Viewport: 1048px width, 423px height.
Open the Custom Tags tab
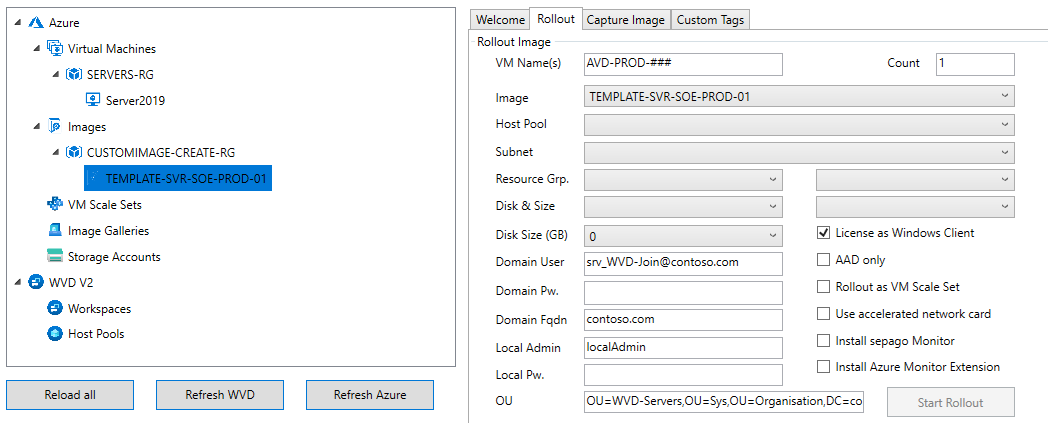tap(710, 20)
